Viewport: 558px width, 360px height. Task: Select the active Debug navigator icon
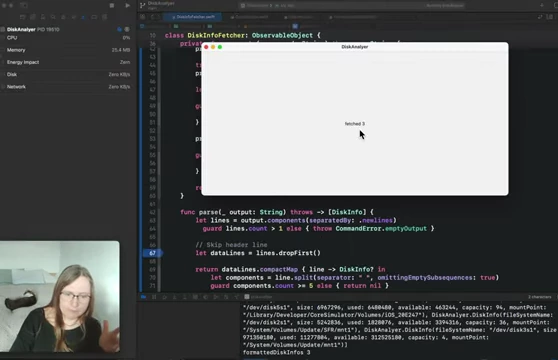pos(84,17)
